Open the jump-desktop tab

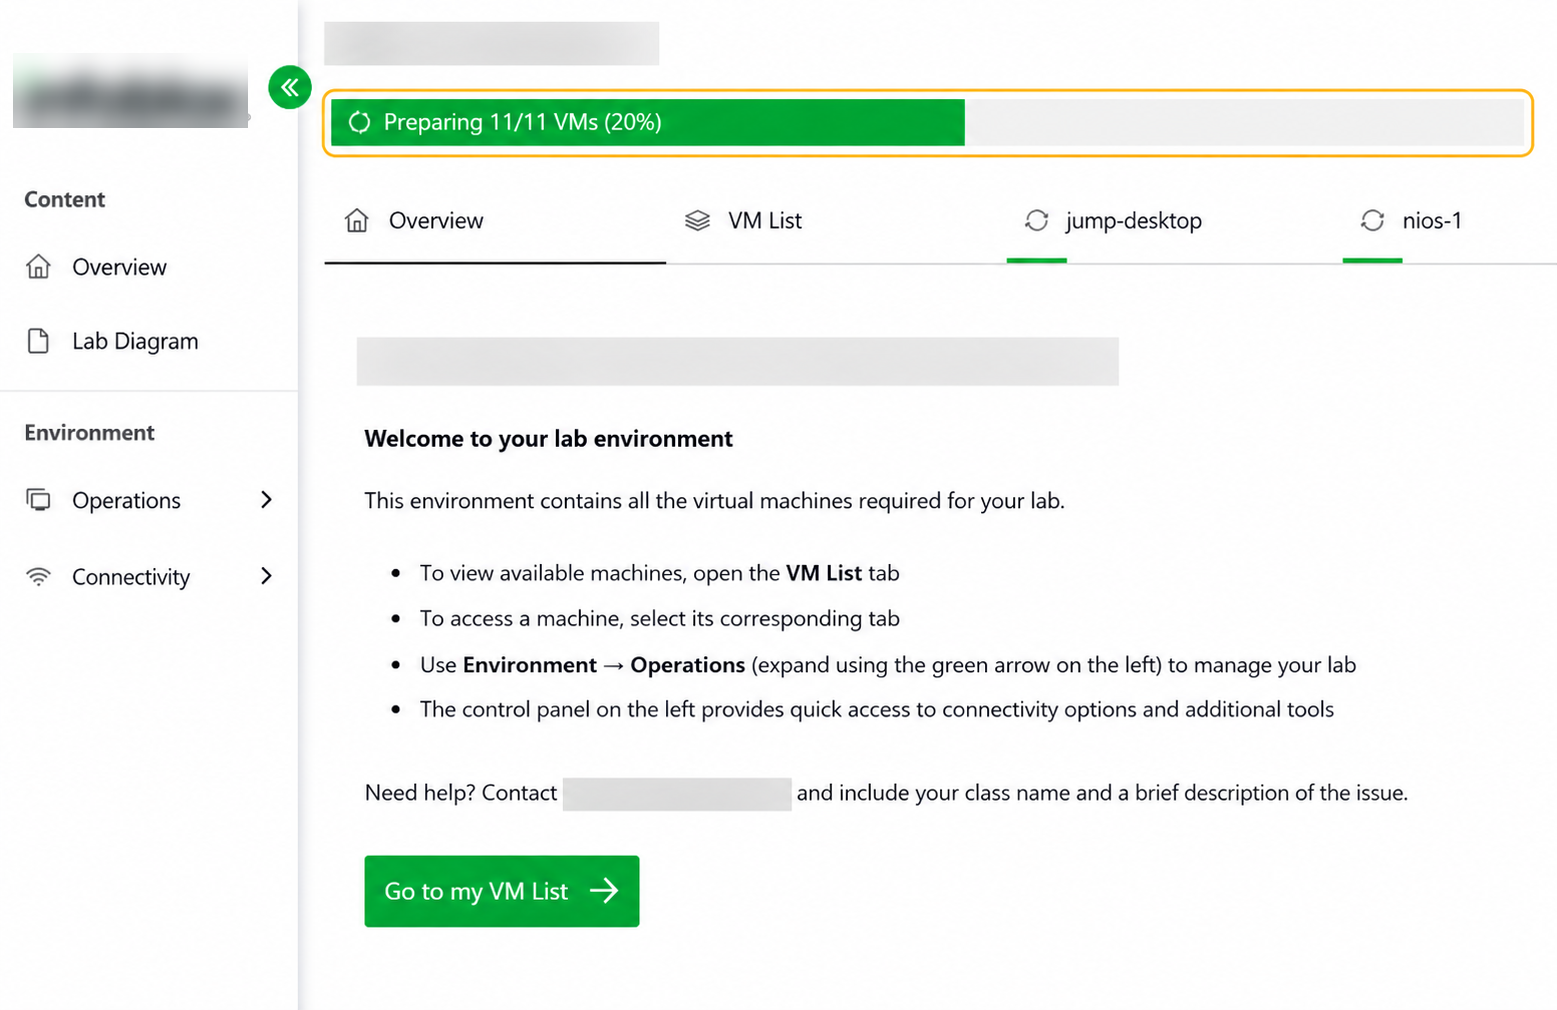pyautogui.click(x=1113, y=221)
